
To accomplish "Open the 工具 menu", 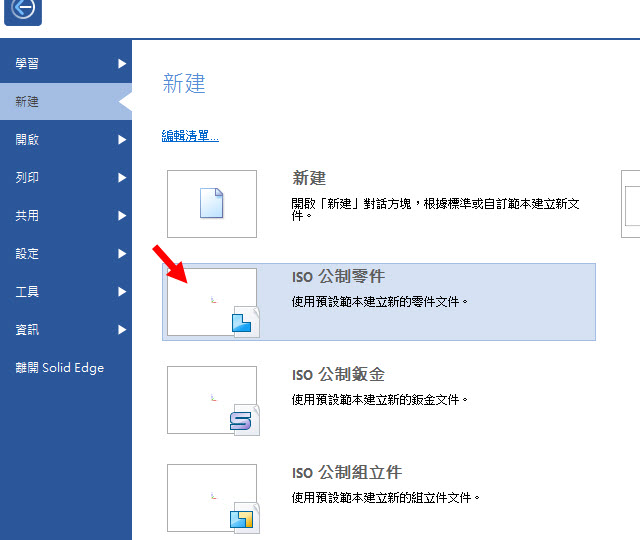I will point(66,291).
